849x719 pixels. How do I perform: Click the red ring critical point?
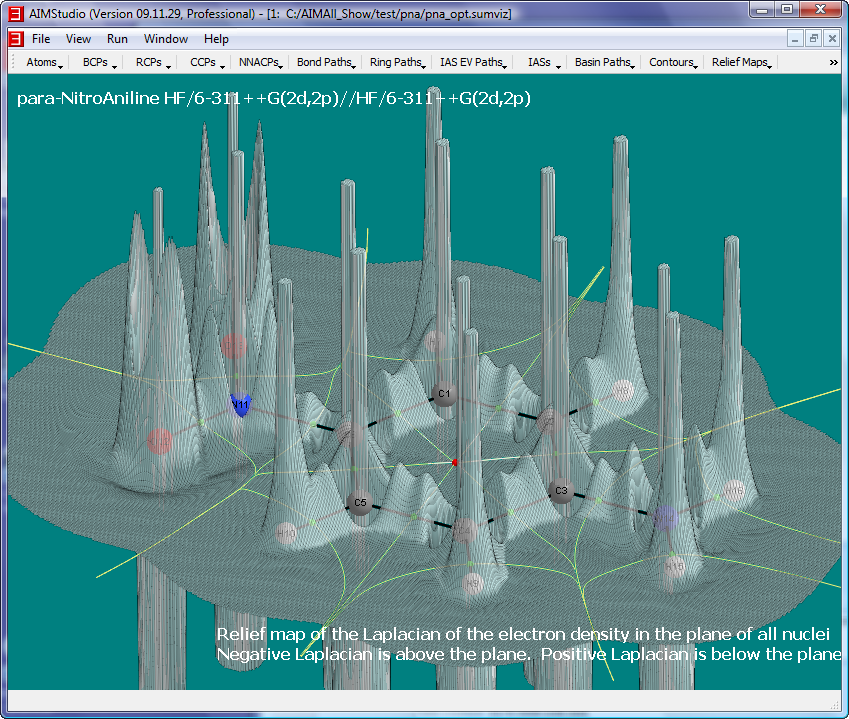(455, 463)
